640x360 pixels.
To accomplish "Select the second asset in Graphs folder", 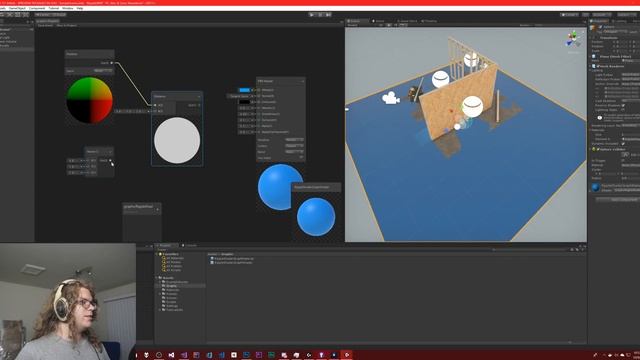I will 231,262.
